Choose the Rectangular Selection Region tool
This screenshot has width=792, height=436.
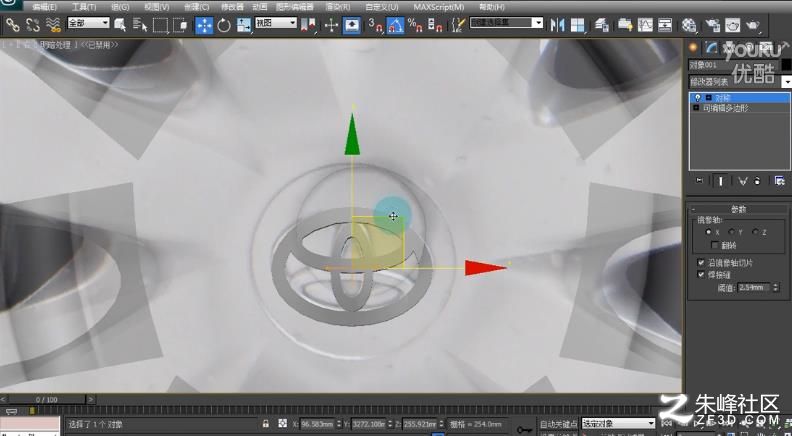coord(160,25)
